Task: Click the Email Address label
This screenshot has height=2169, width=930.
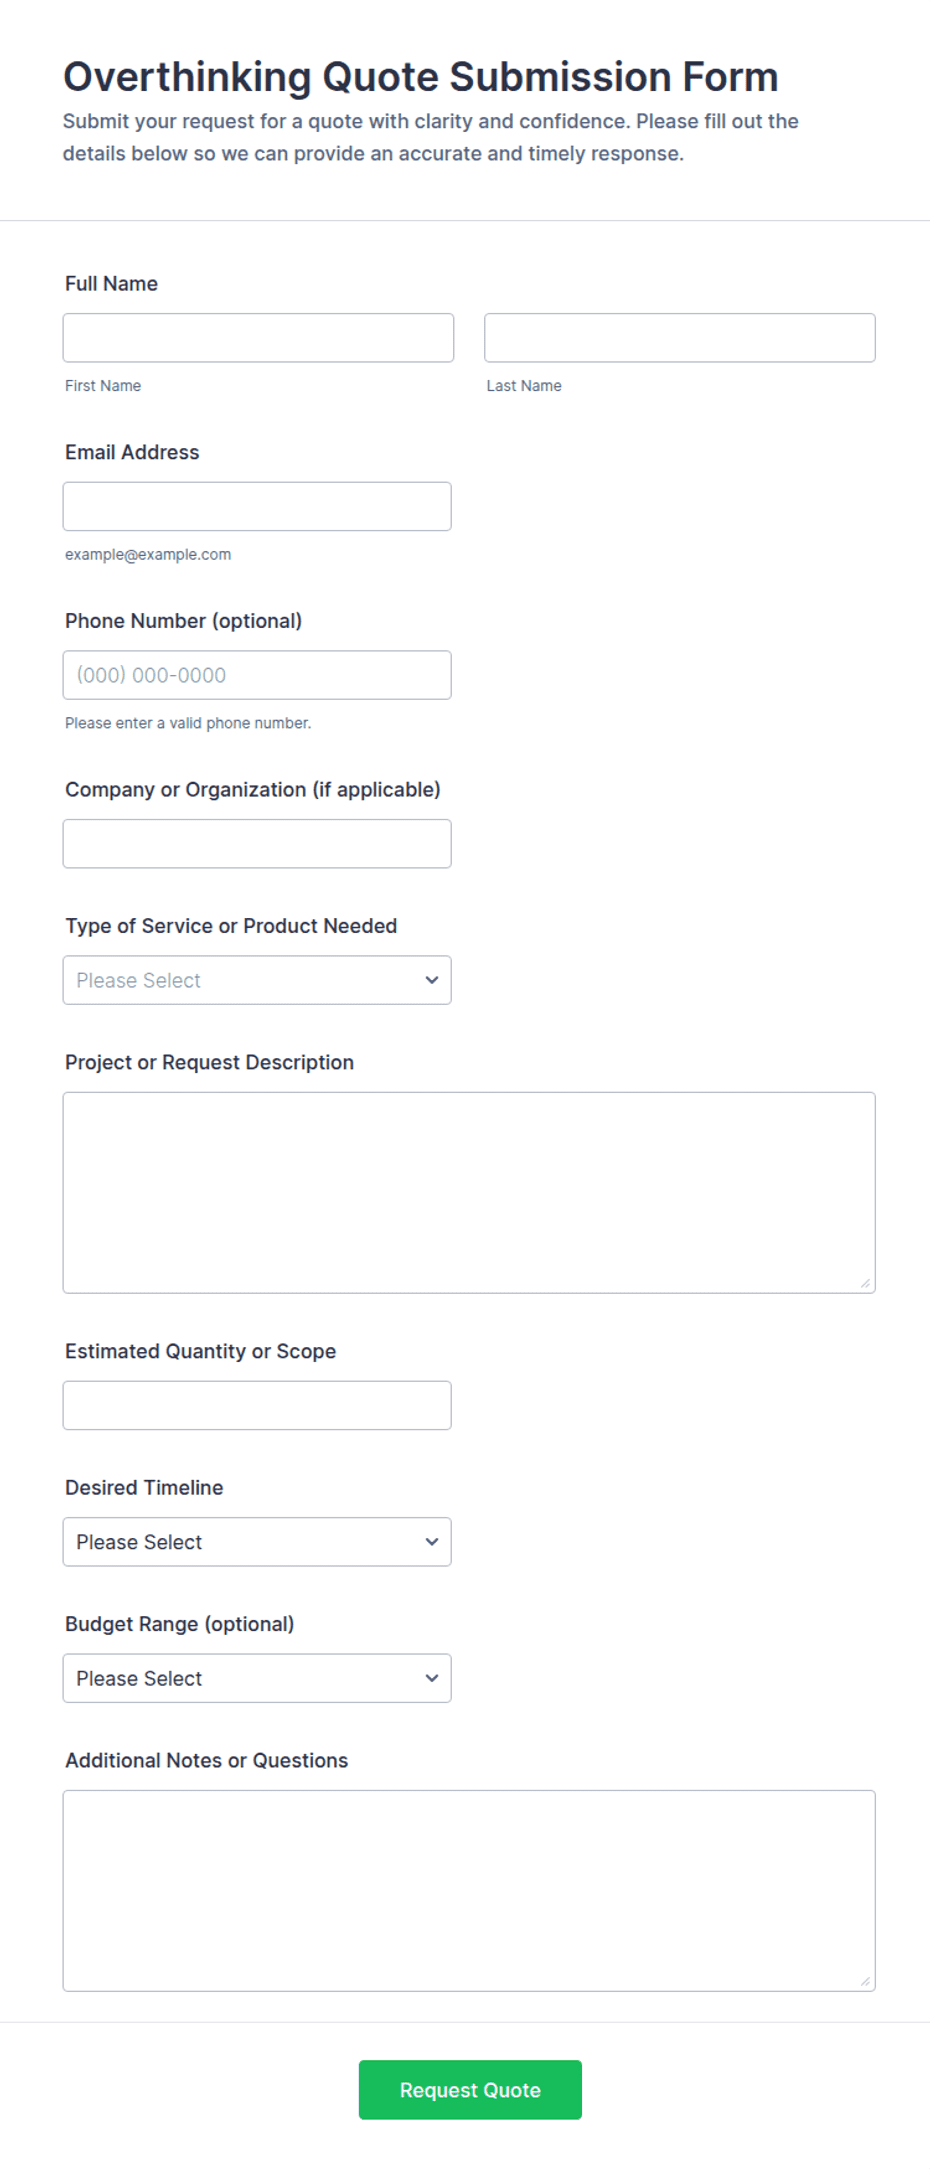Action: (x=132, y=452)
